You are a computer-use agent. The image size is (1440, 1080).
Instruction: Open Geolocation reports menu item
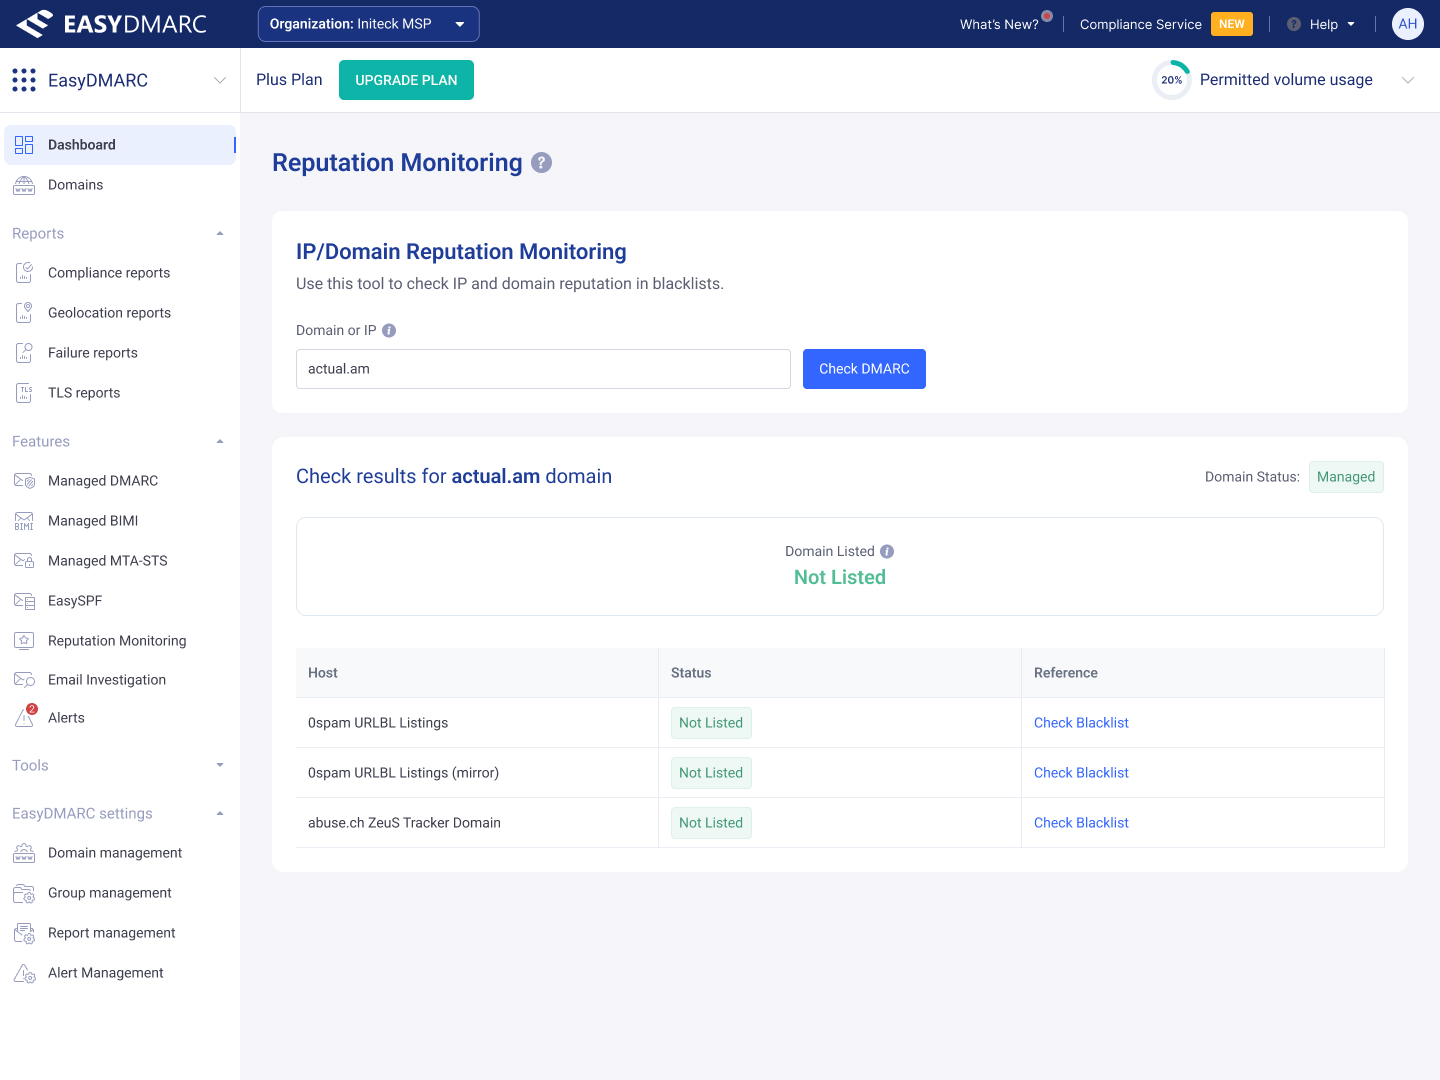(x=120, y=313)
